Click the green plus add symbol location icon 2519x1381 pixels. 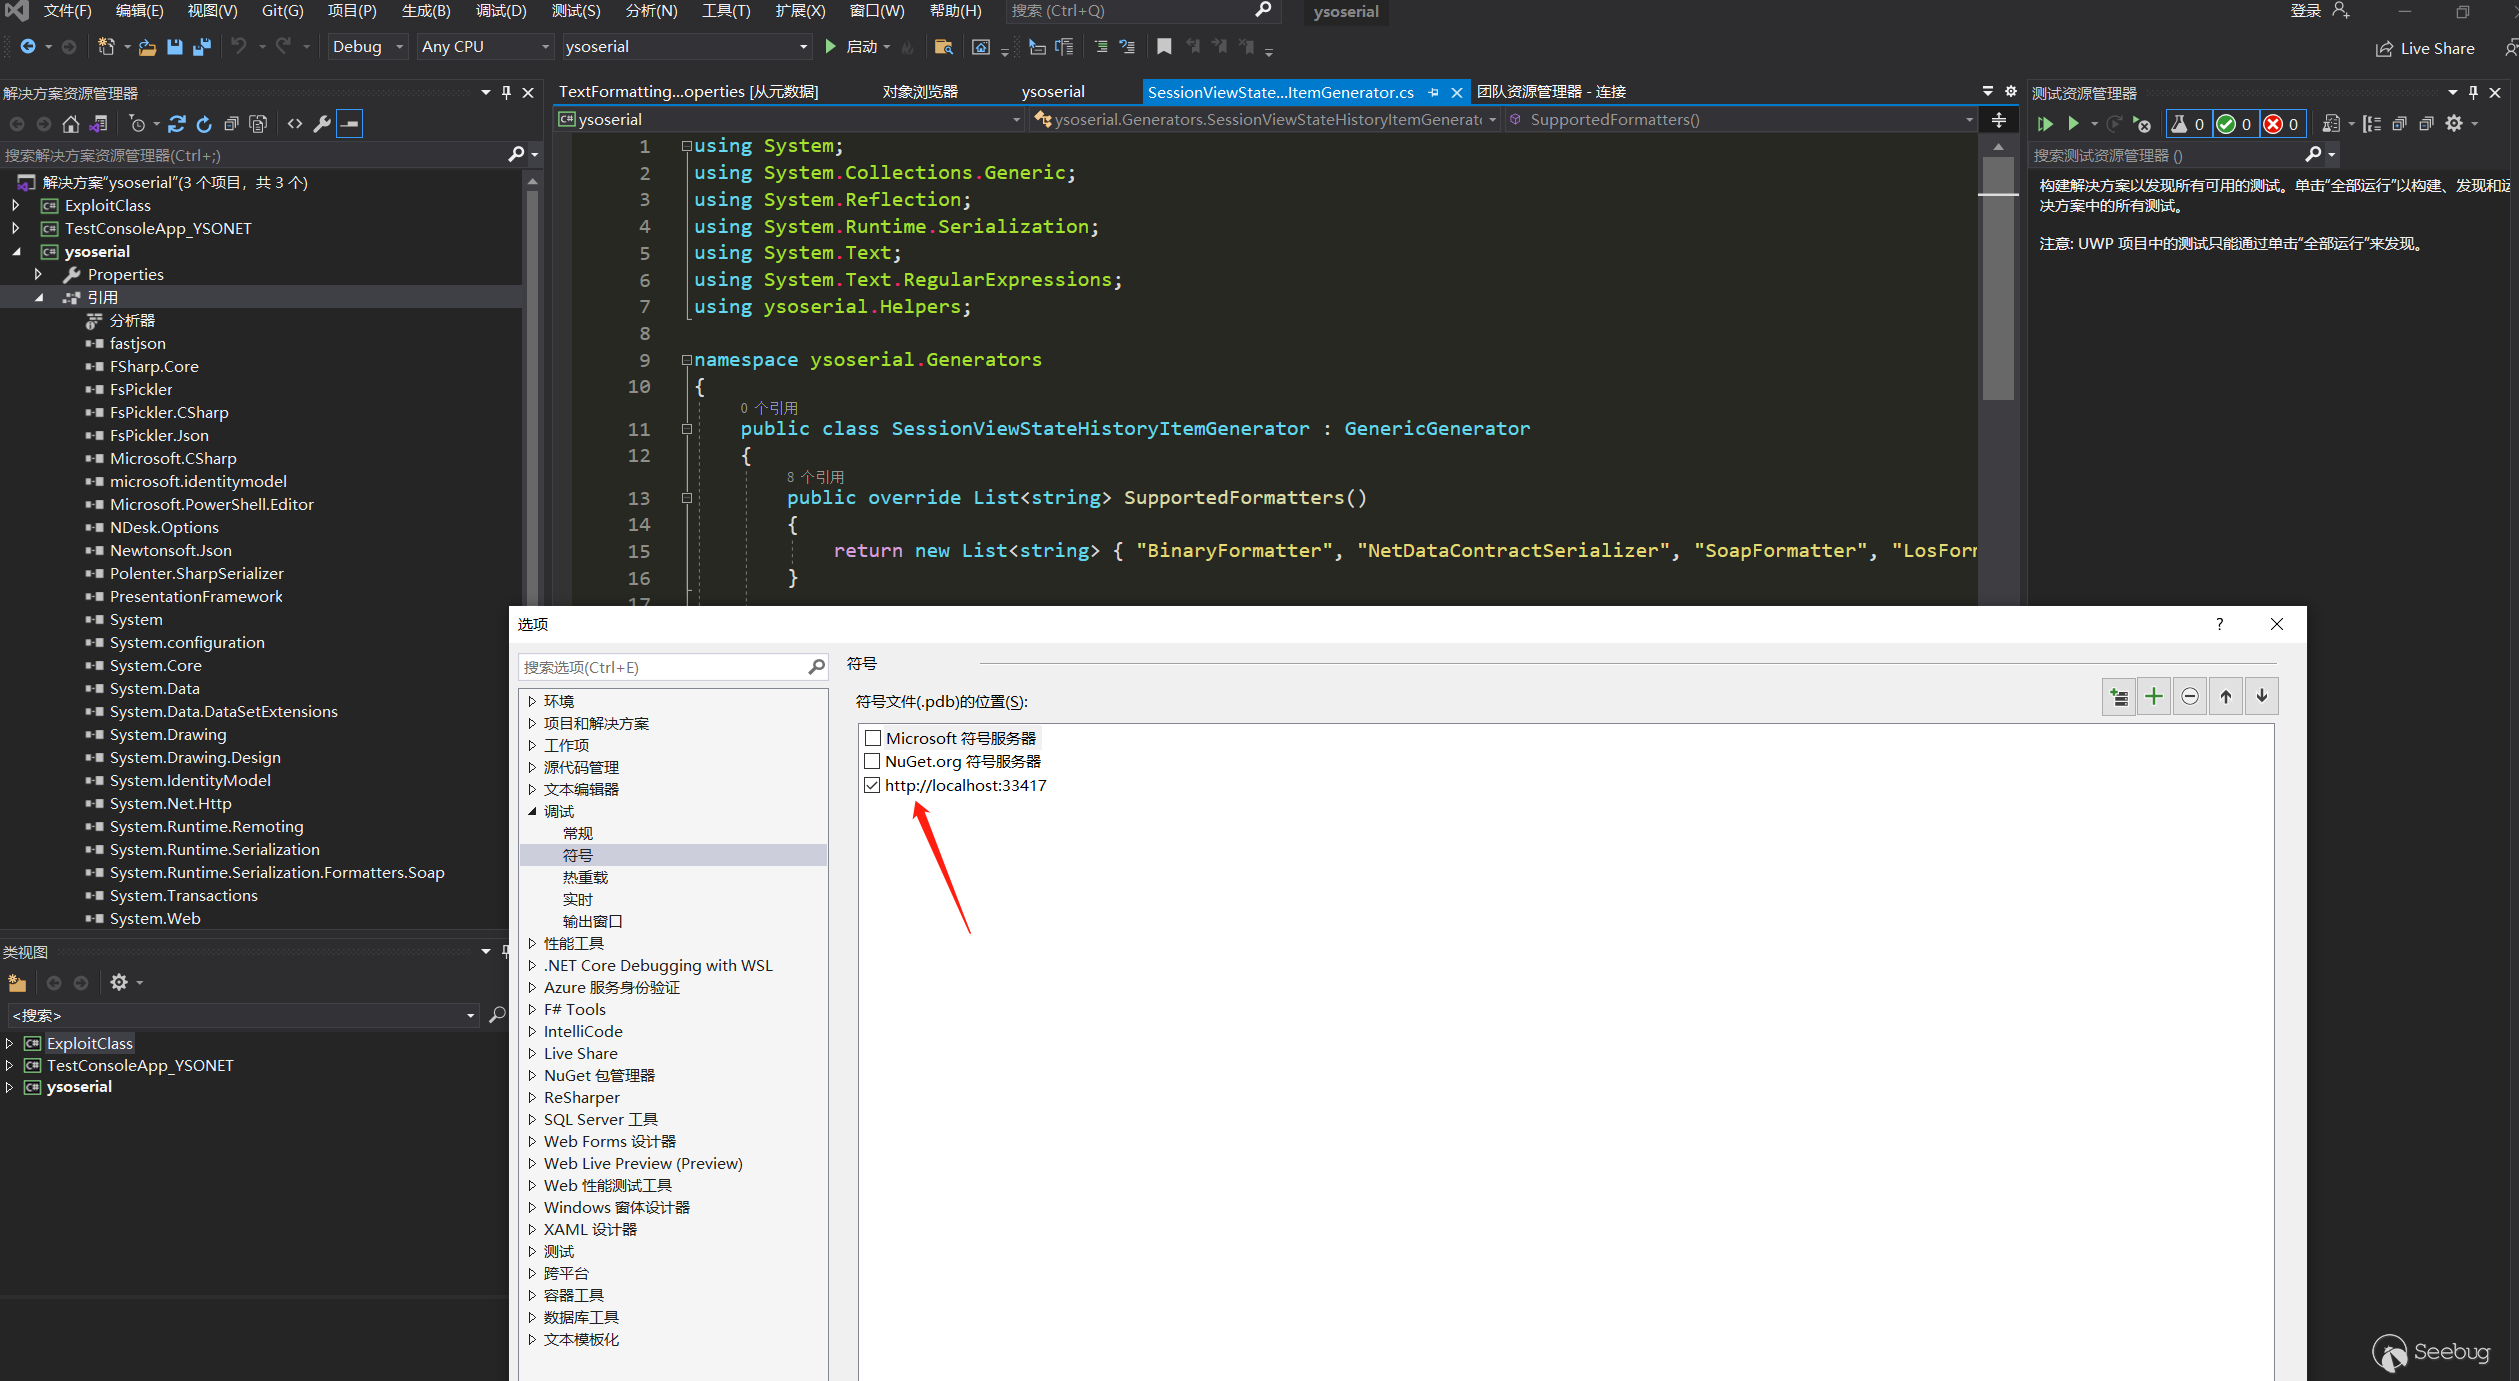point(2153,697)
